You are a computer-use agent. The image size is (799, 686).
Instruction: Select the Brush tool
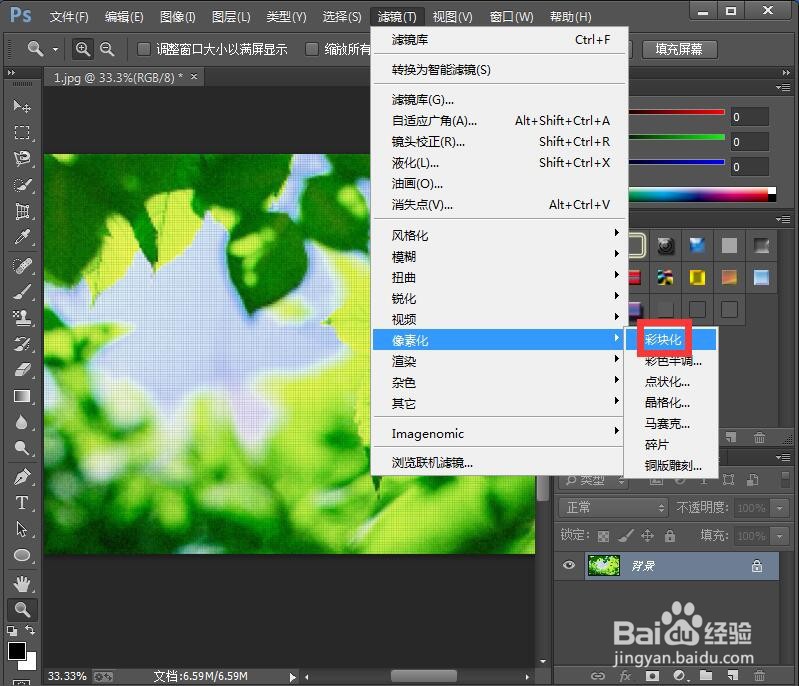point(21,292)
